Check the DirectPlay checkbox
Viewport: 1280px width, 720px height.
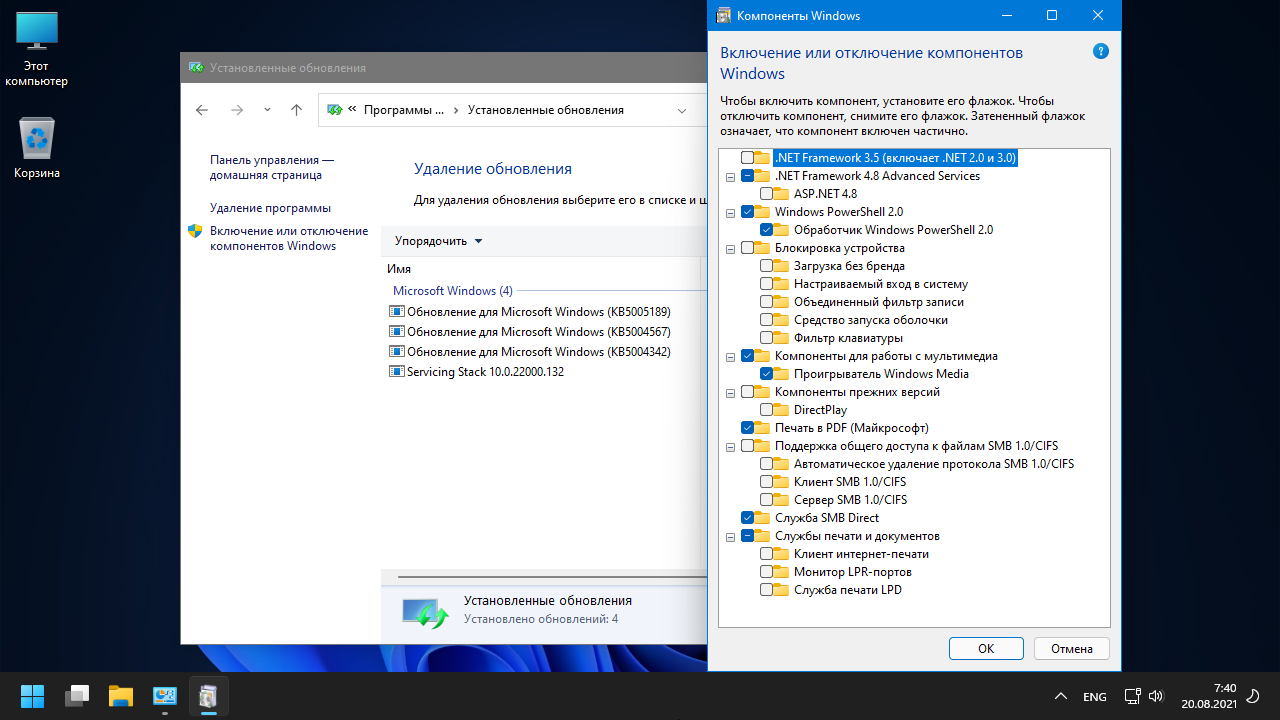point(767,410)
